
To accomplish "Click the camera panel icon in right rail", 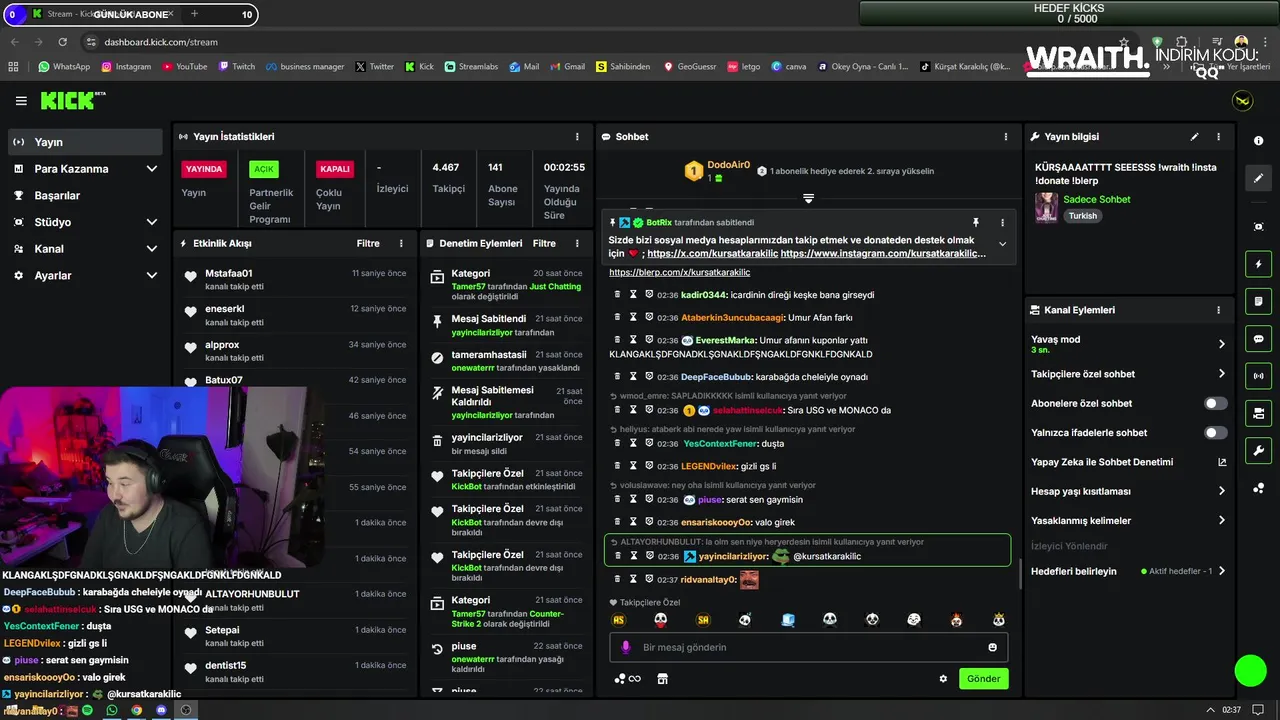I will tap(1258, 413).
